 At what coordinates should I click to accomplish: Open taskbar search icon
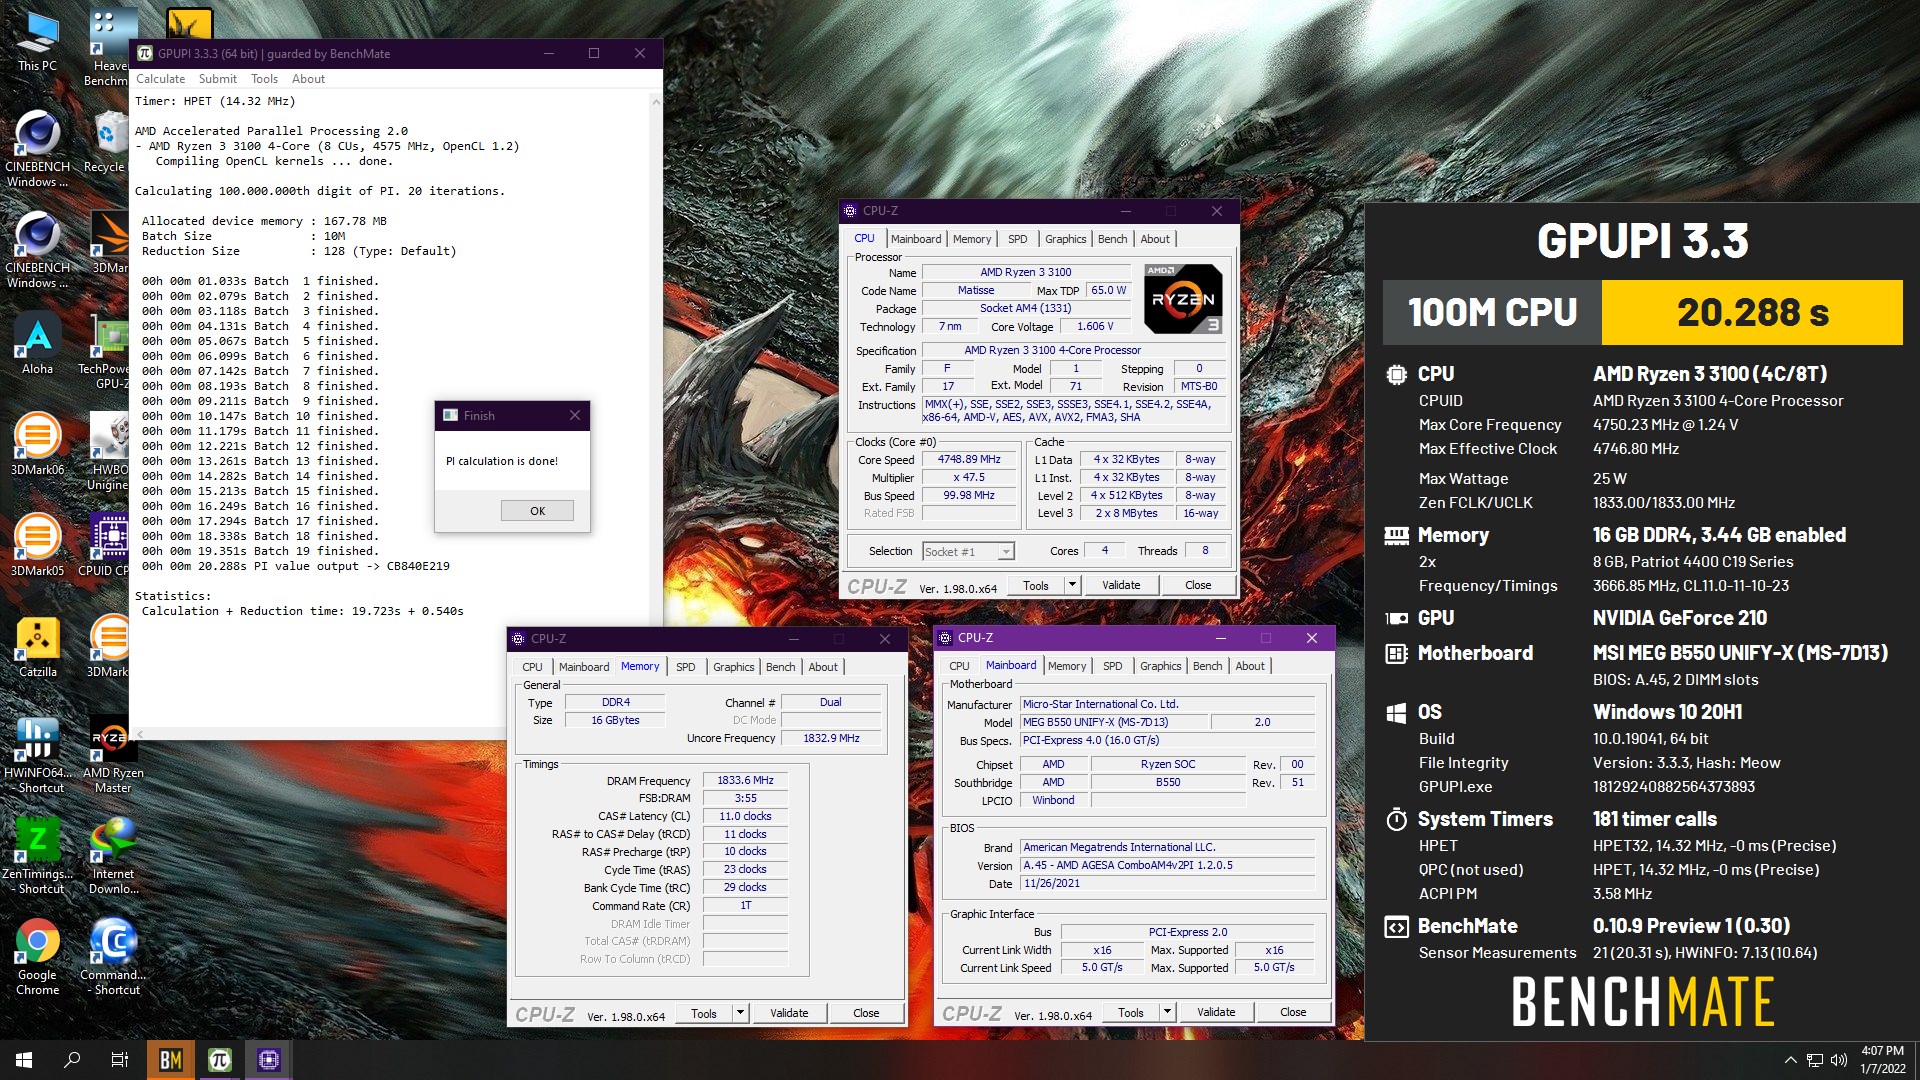(x=72, y=1060)
